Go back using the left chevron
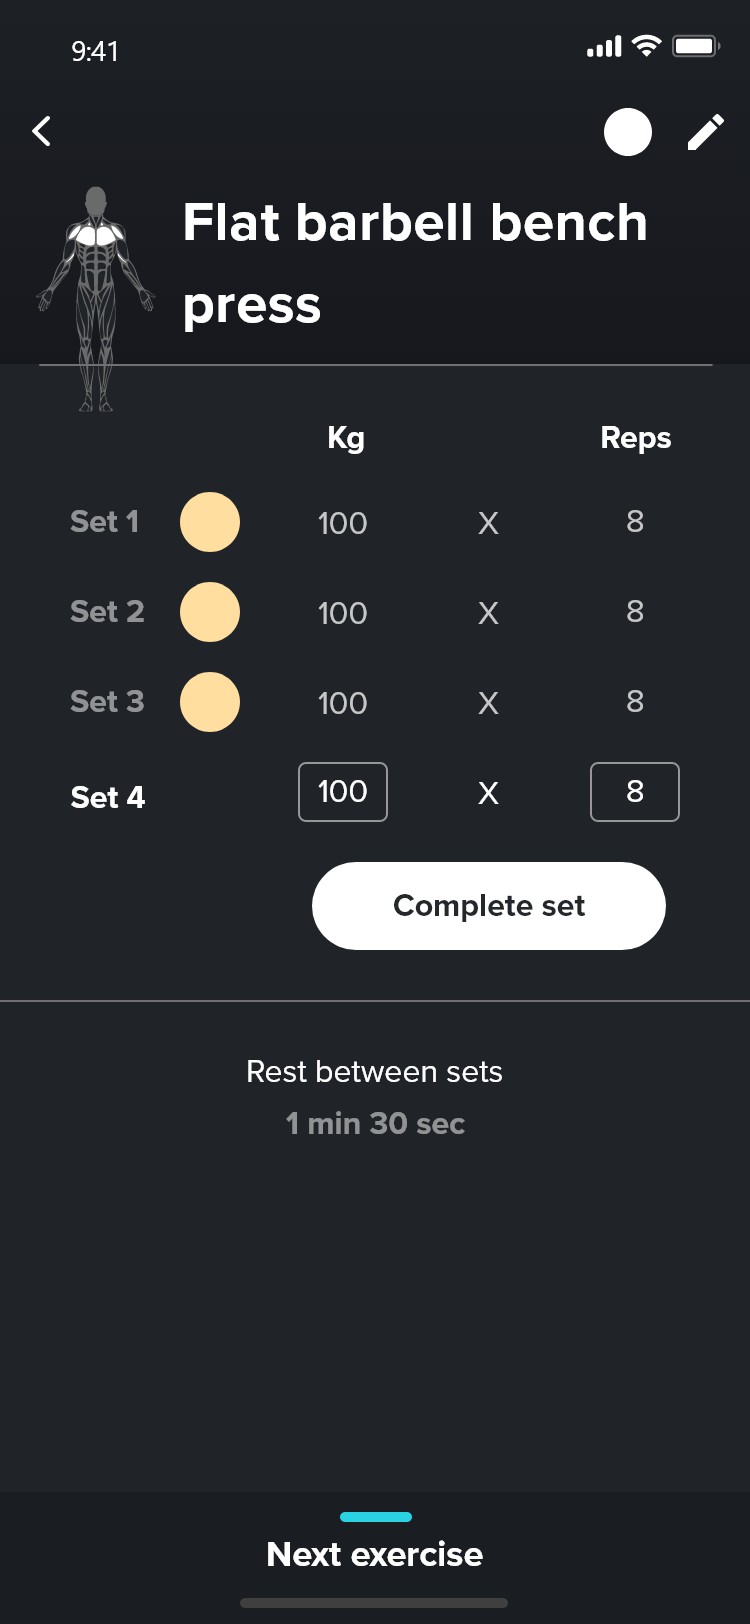This screenshot has height=1624, width=750. [42, 131]
